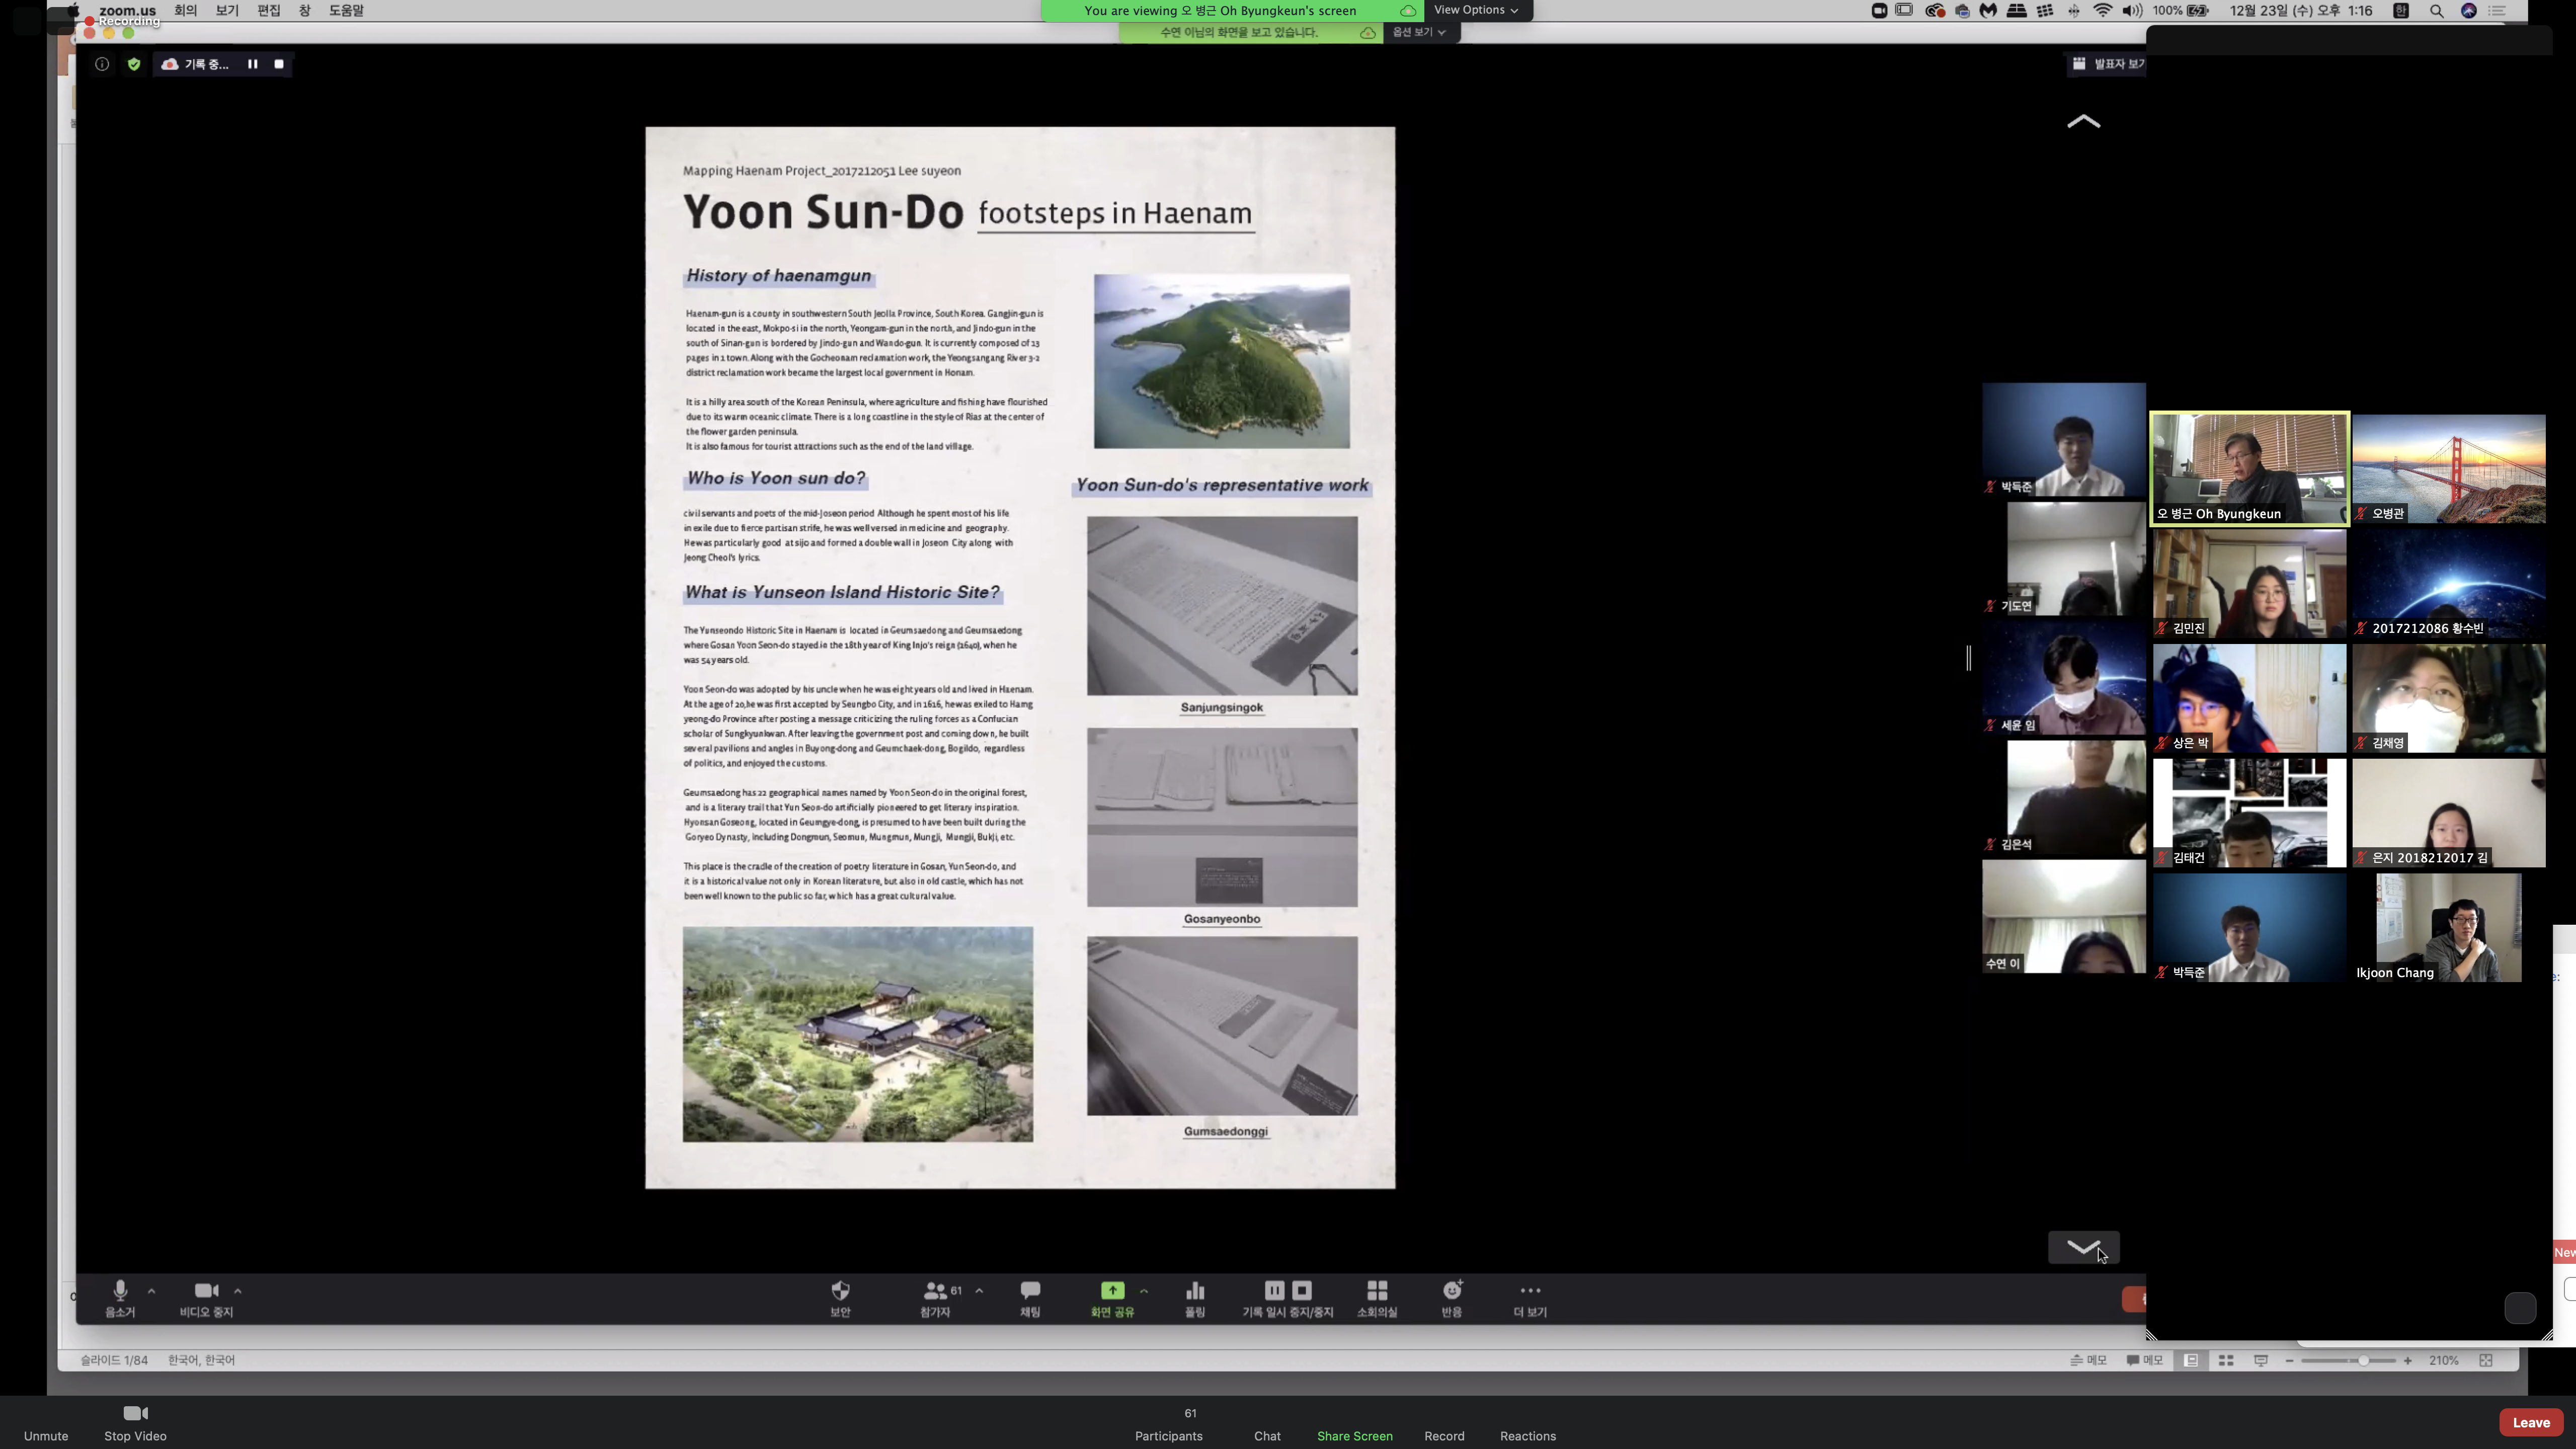The height and width of the screenshot is (1449, 2576).
Task: Select the Ikjoon Chang video tile
Action: coord(2448,927)
